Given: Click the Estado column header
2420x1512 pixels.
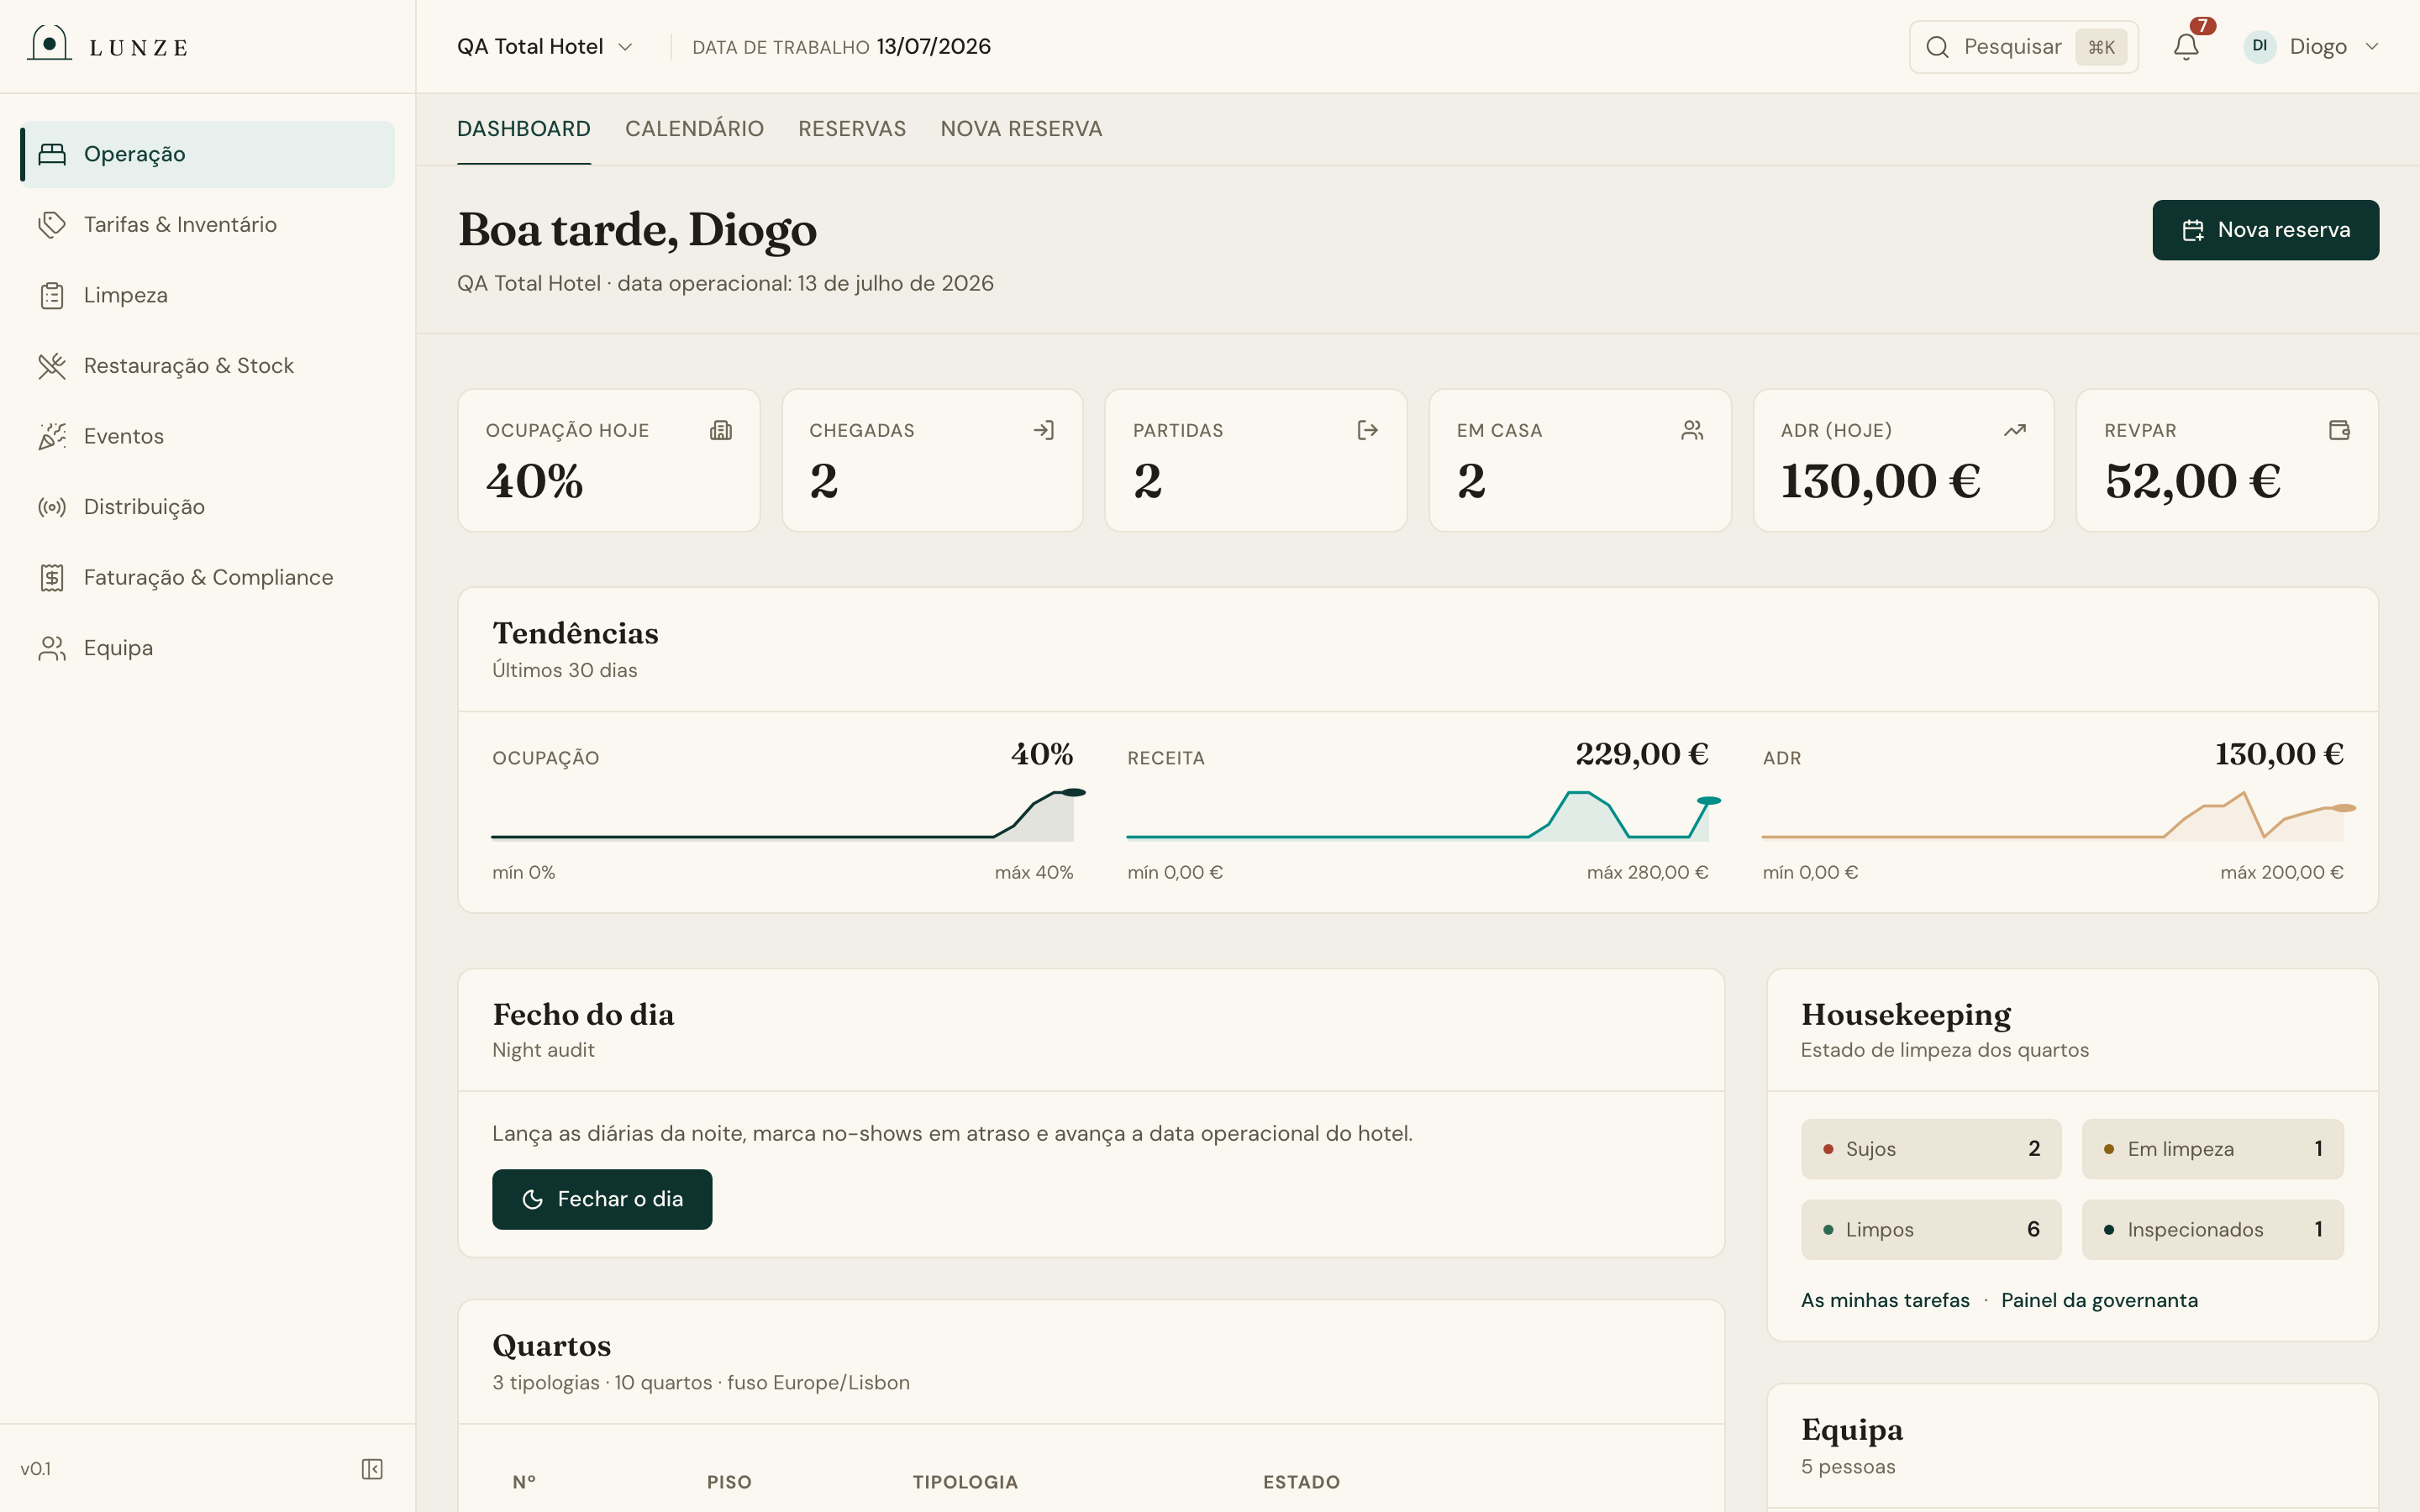Looking at the screenshot, I should (x=1301, y=1482).
